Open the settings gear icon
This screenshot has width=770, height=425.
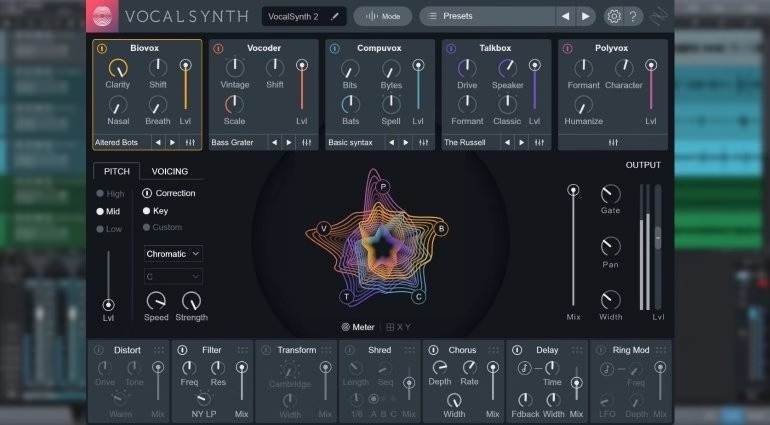[x=614, y=16]
